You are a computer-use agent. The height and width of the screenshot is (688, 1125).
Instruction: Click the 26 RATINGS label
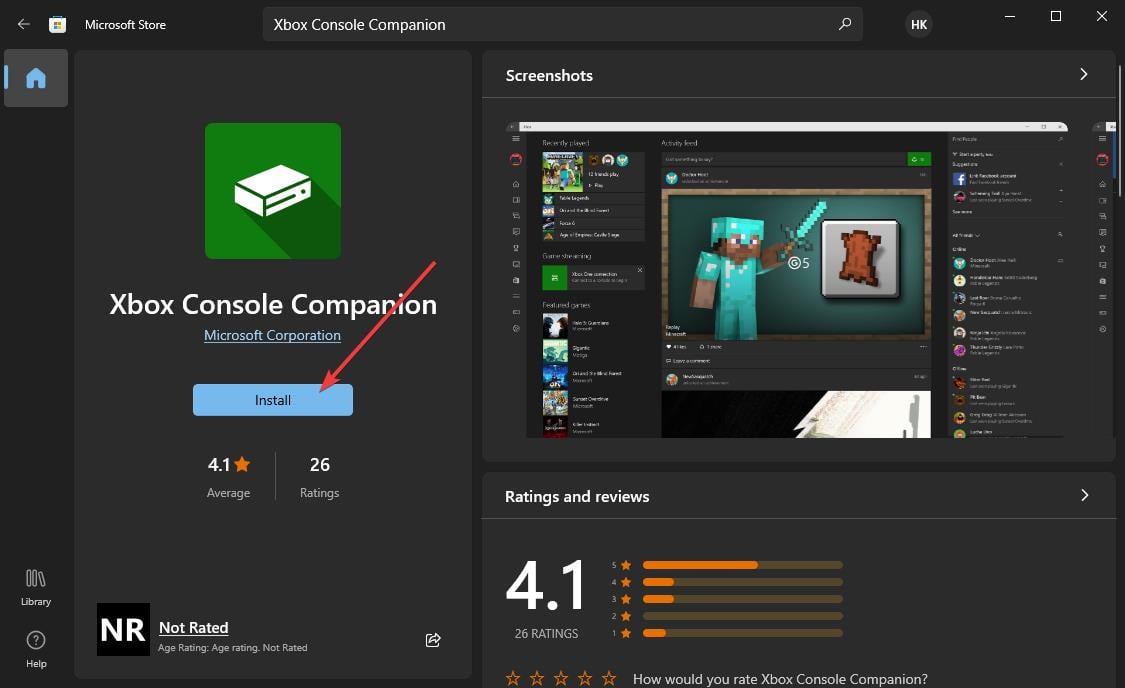546,633
